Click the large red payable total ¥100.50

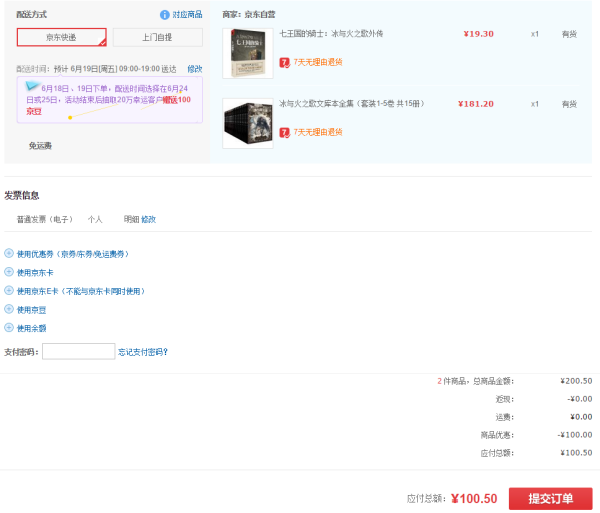pyautogui.click(x=474, y=499)
